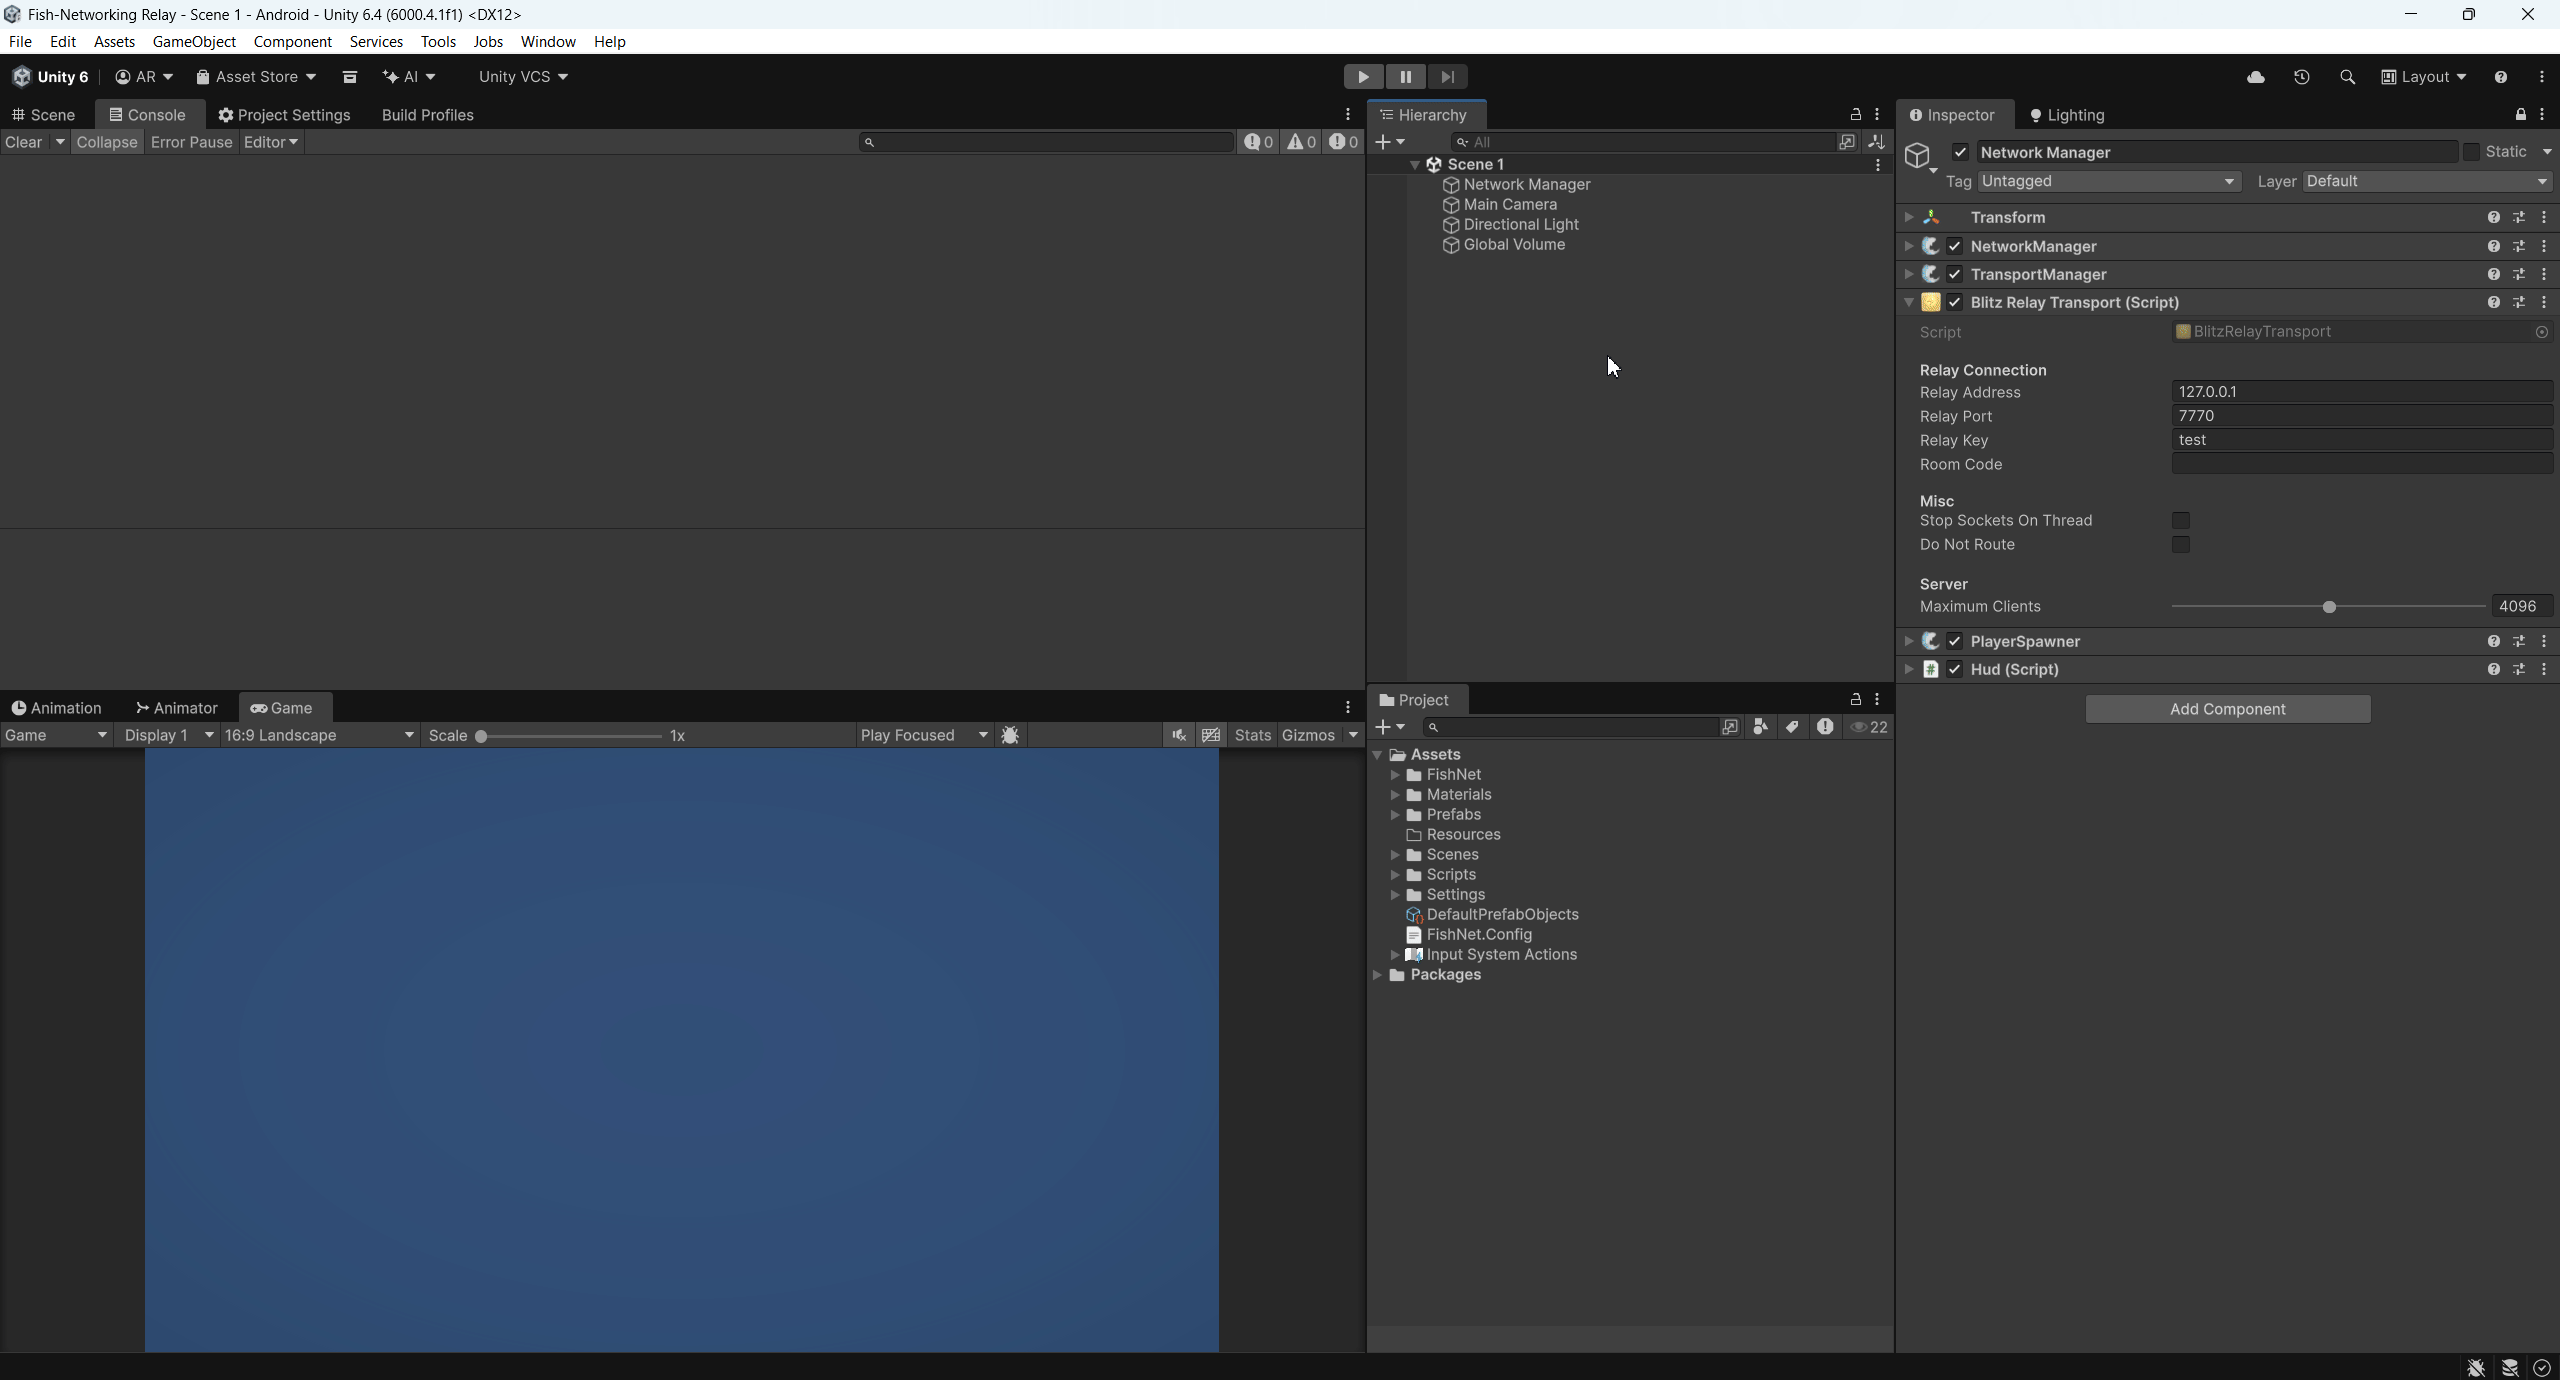The height and width of the screenshot is (1380, 2560).
Task: Open the Layer dropdown showing Default
Action: (x=2426, y=181)
